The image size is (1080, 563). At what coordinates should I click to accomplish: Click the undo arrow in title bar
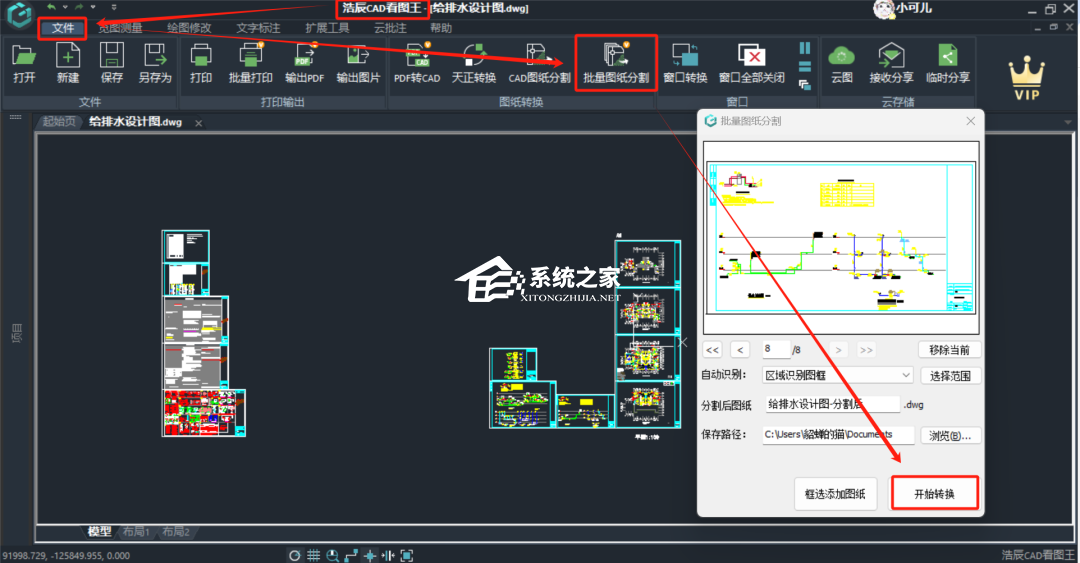click(x=51, y=7)
